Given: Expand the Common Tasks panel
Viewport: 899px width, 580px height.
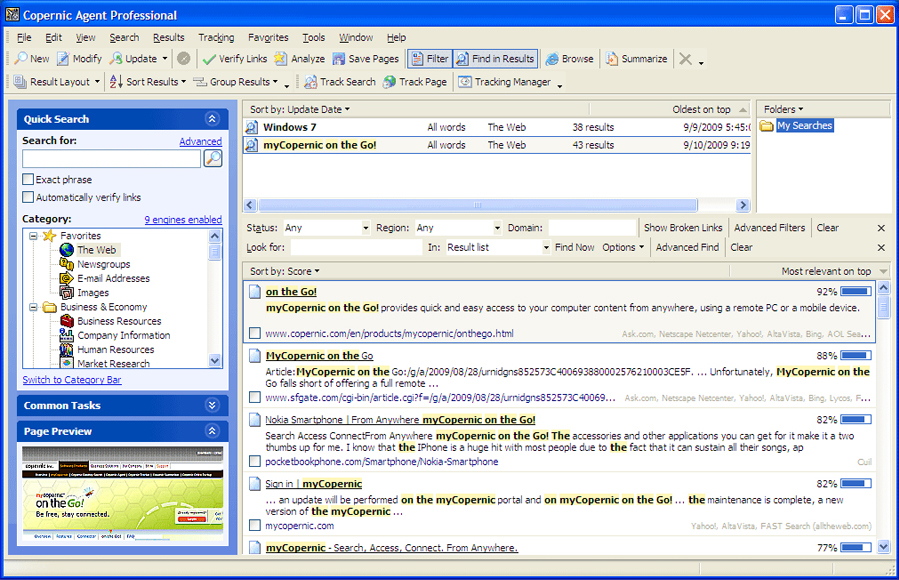Looking at the screenshot, I should click(x=211, y=405).
